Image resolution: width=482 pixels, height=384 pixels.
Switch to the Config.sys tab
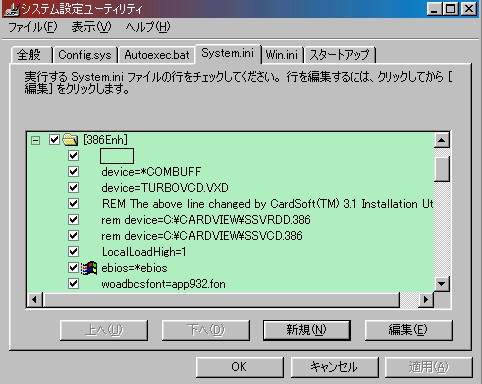point(85,55)
